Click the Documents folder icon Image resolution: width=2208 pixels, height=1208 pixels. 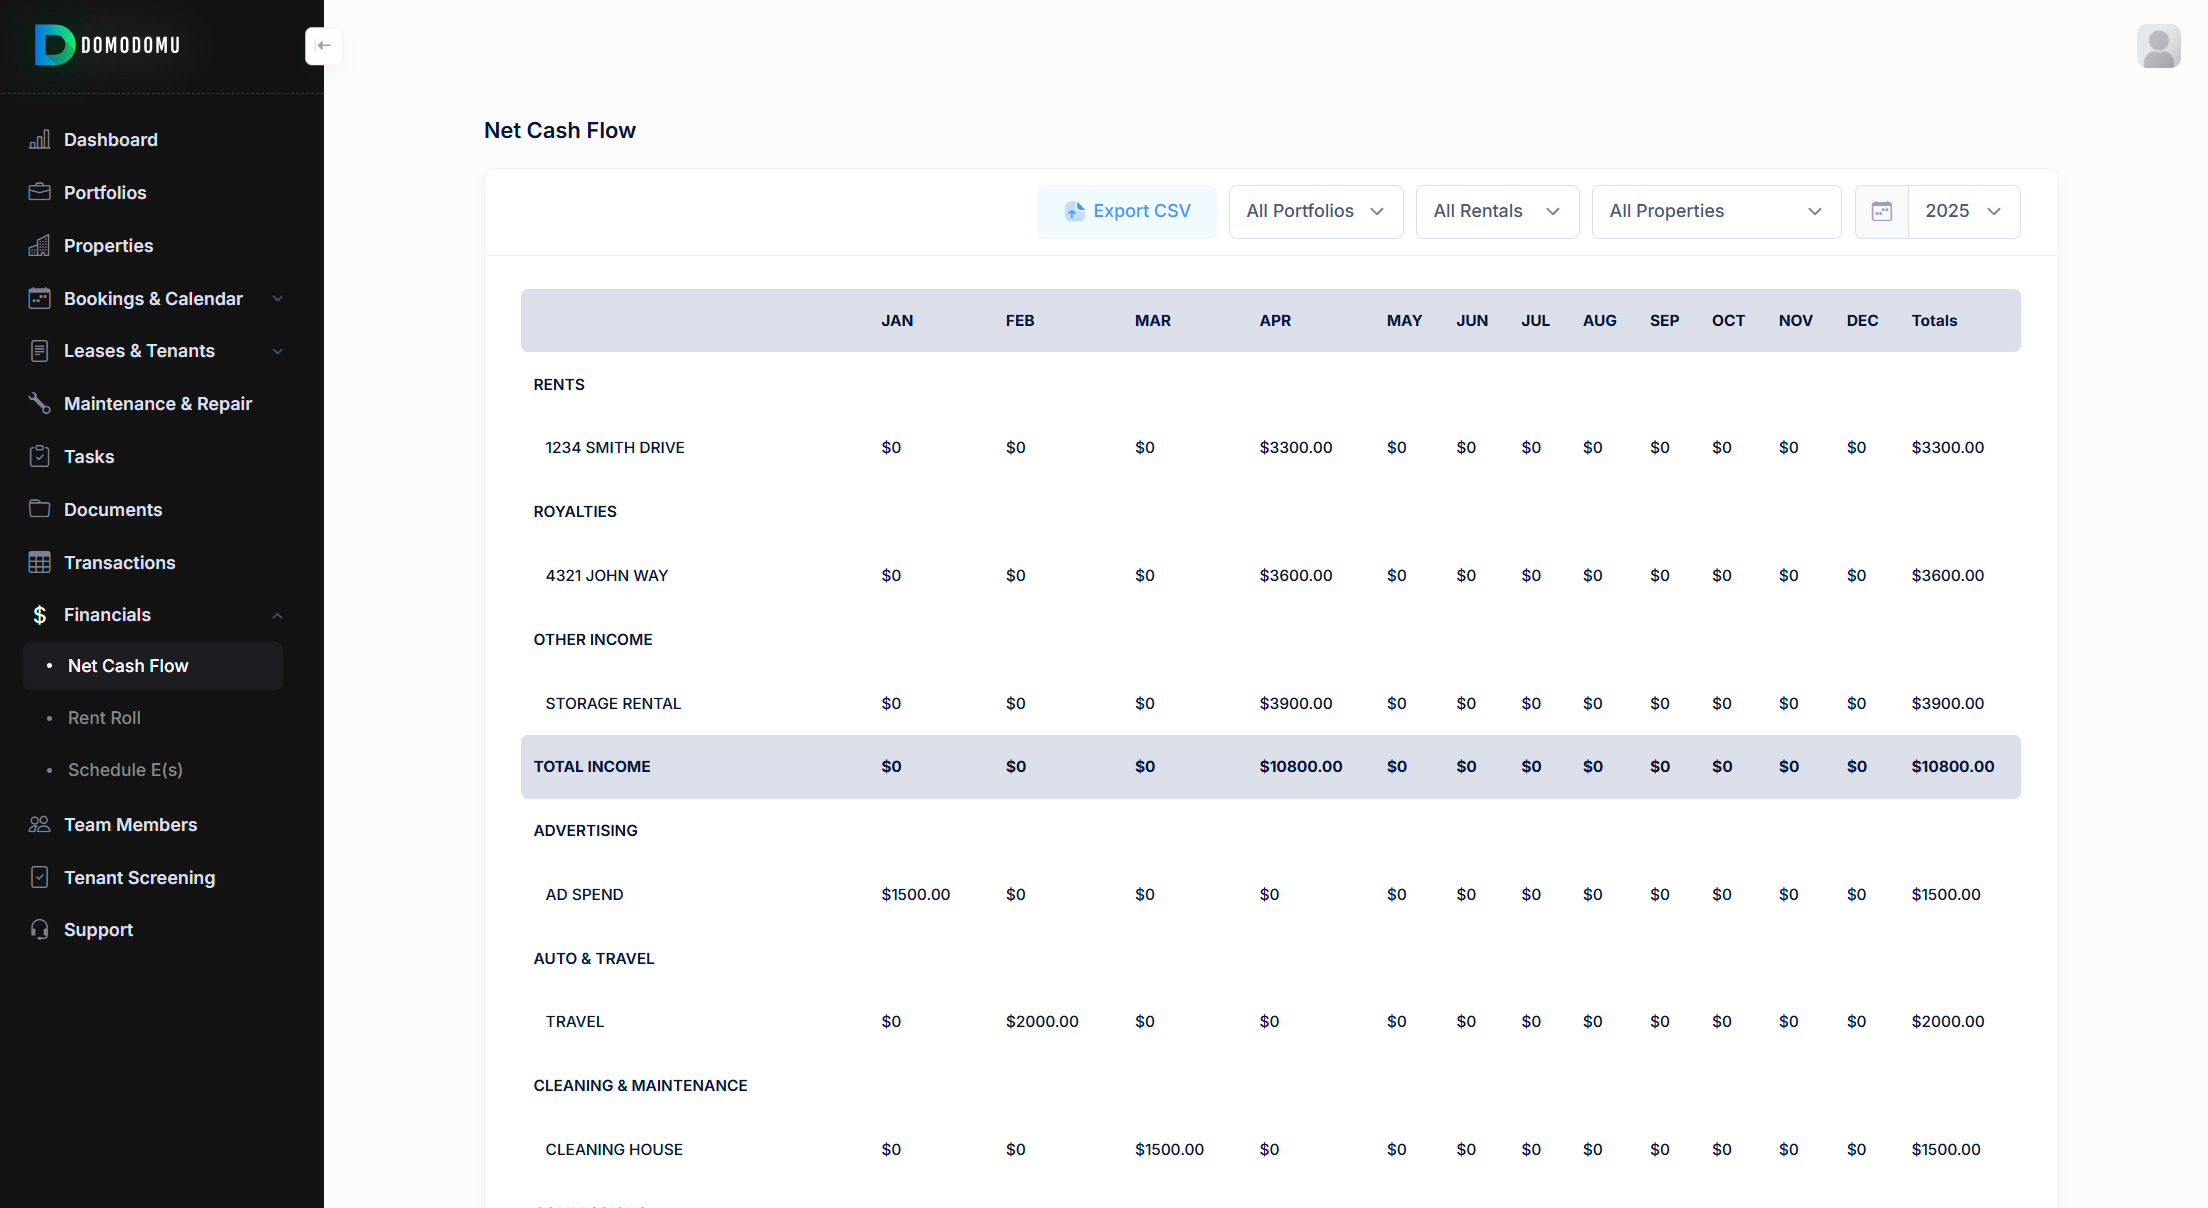tap(39, 509)
